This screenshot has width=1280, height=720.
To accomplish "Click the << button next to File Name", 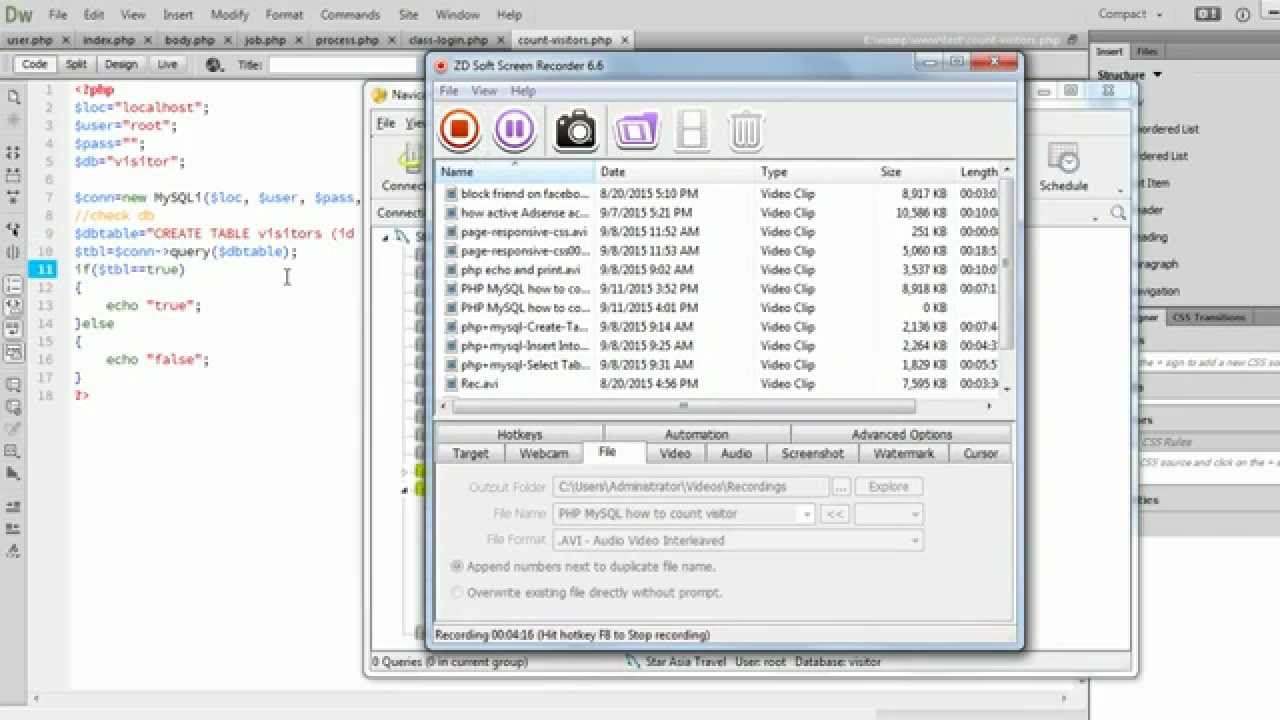I will coord(835,514).
